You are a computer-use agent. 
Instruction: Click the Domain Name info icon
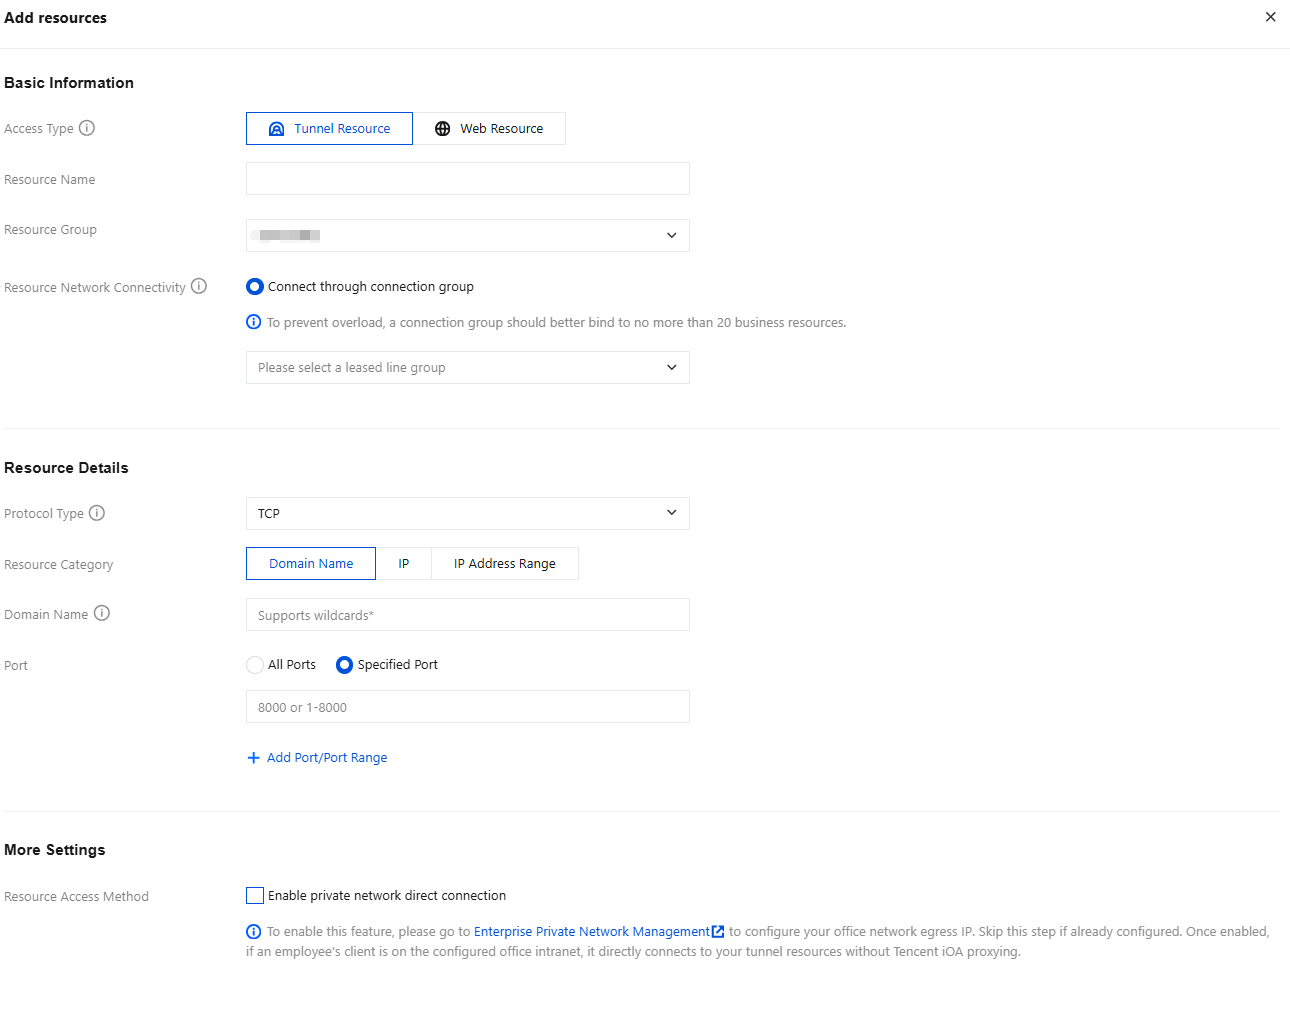102,613
